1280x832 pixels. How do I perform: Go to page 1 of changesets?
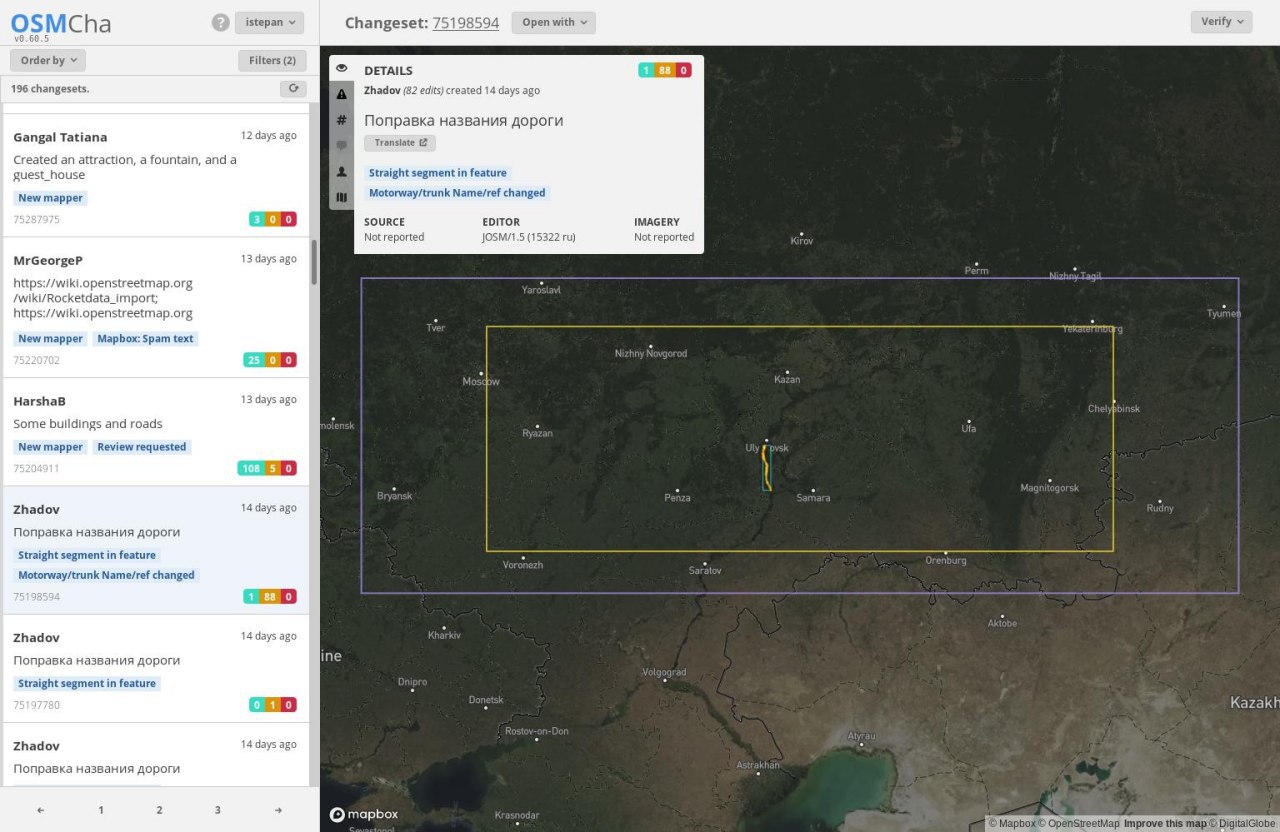point(101,810)
